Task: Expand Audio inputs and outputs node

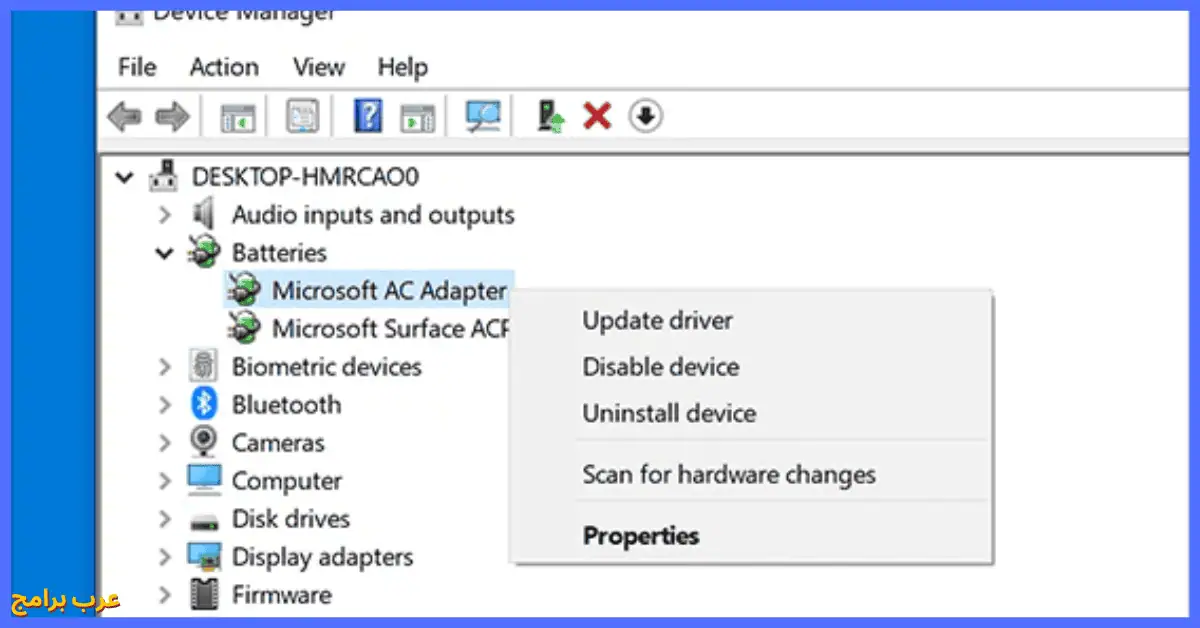Action: pyautogui.click(x=165, y=215)
